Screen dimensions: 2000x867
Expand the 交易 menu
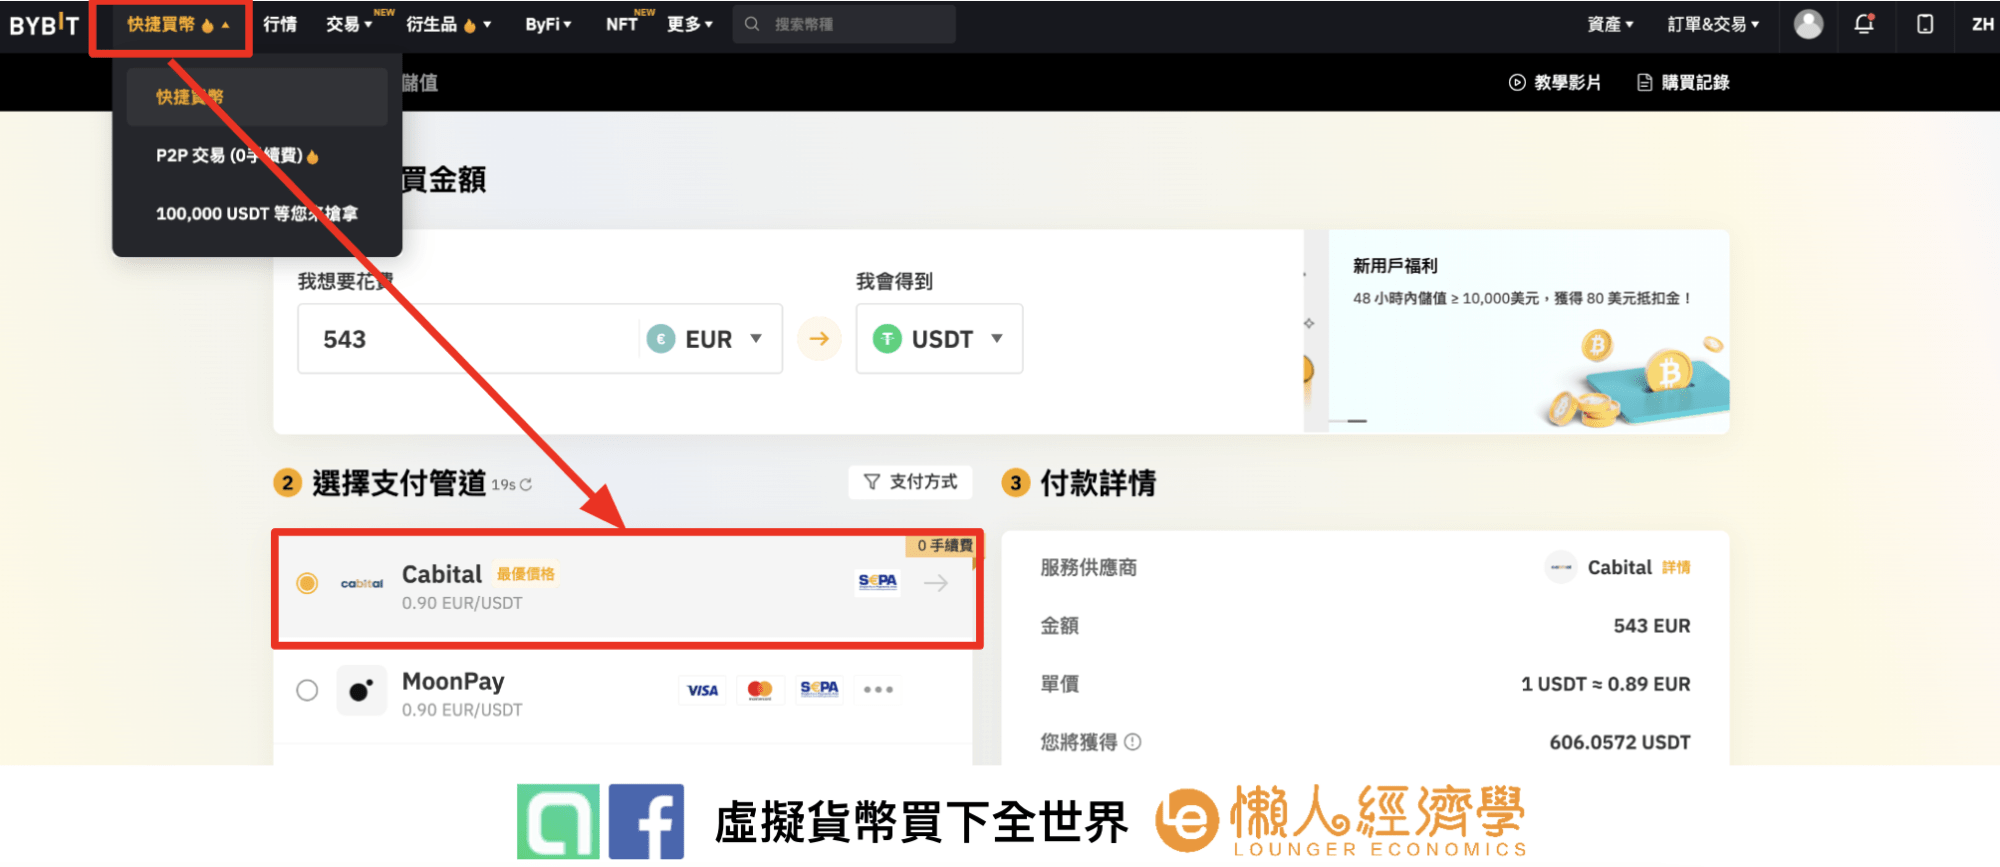349,25
